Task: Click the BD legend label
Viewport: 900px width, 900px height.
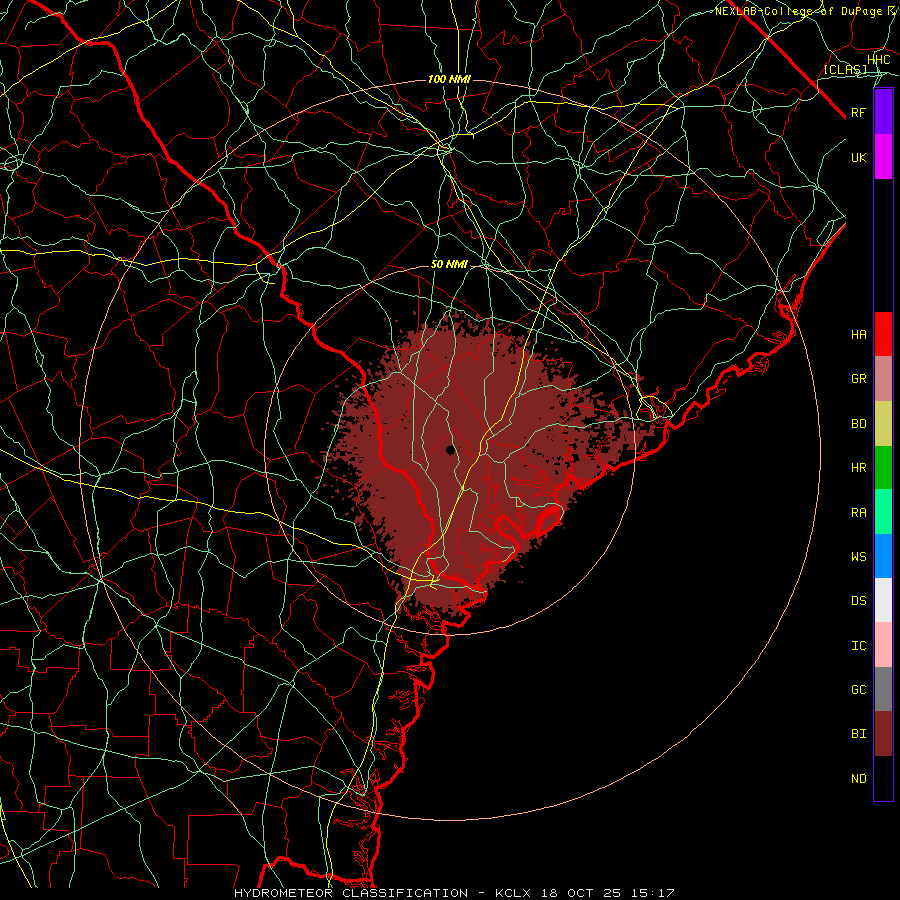Action: [x=858, y=424]
